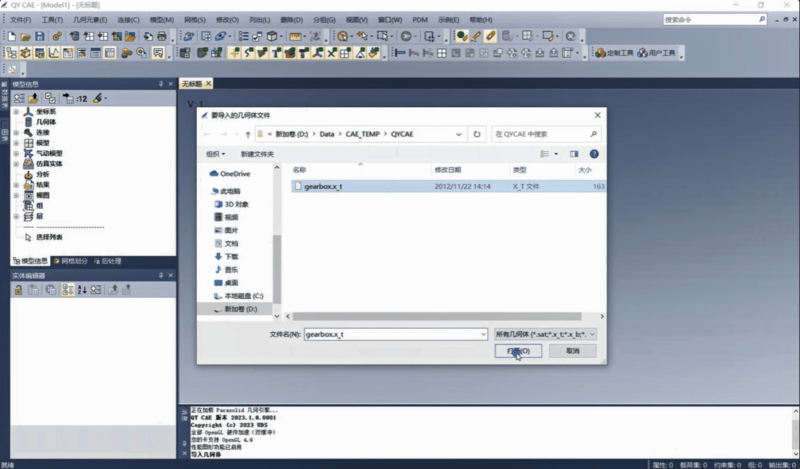800x469 pixels.
Task: Select 本地磁盘 (C:) in the navigation pane
Action: point(242,296)
